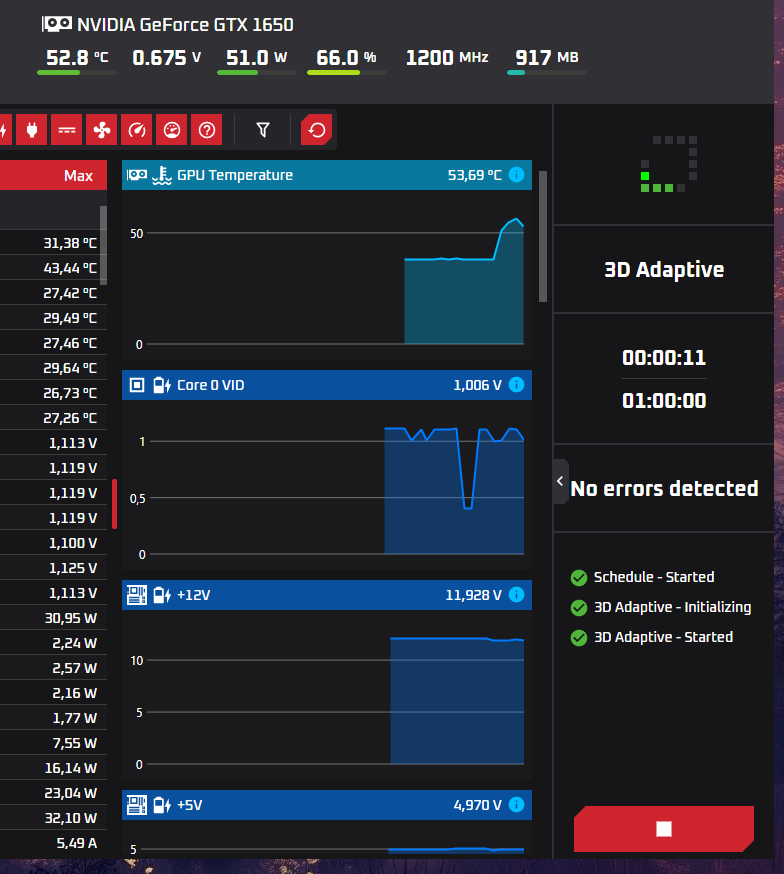Click the 31,38 °C max value row
This screenshot has width=784, height=874.
53,243
